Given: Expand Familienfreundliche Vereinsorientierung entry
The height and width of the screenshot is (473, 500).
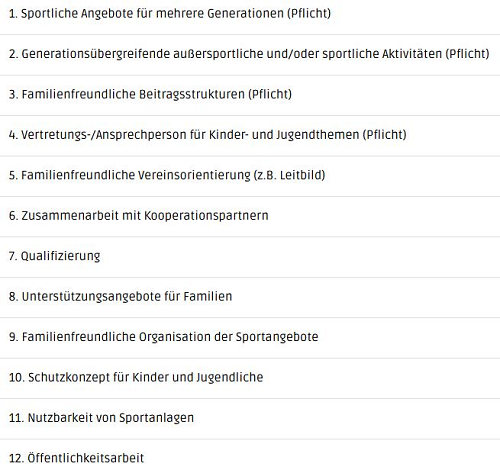Looking at the screenshot, I should (250, 176).
